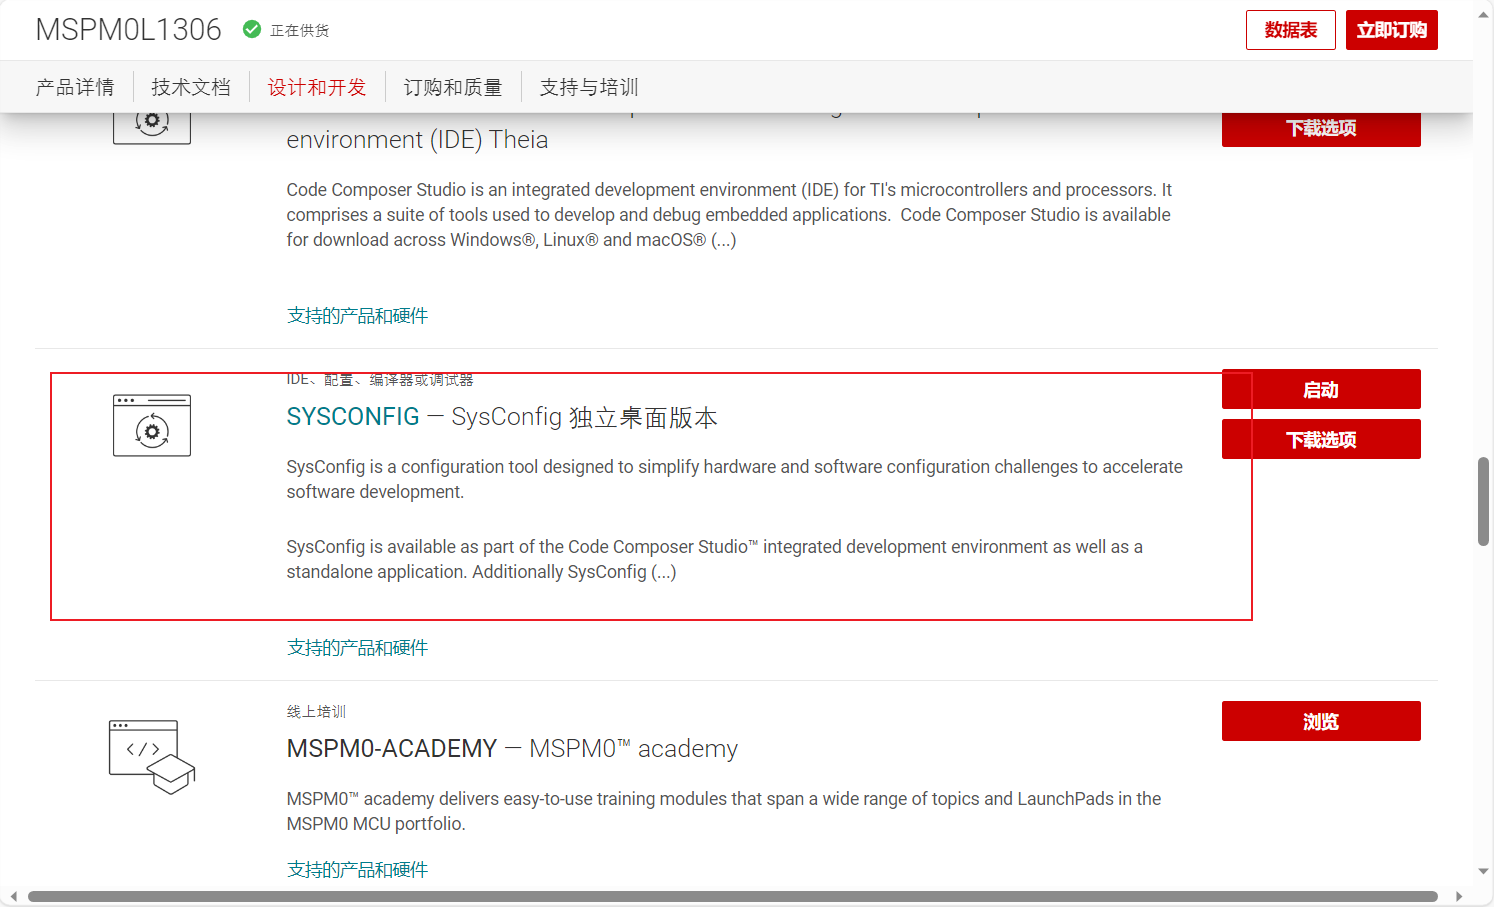Open the 技术文档 tab
Viewport: 1494px width, 907px height.
click(x=190, y=87)
